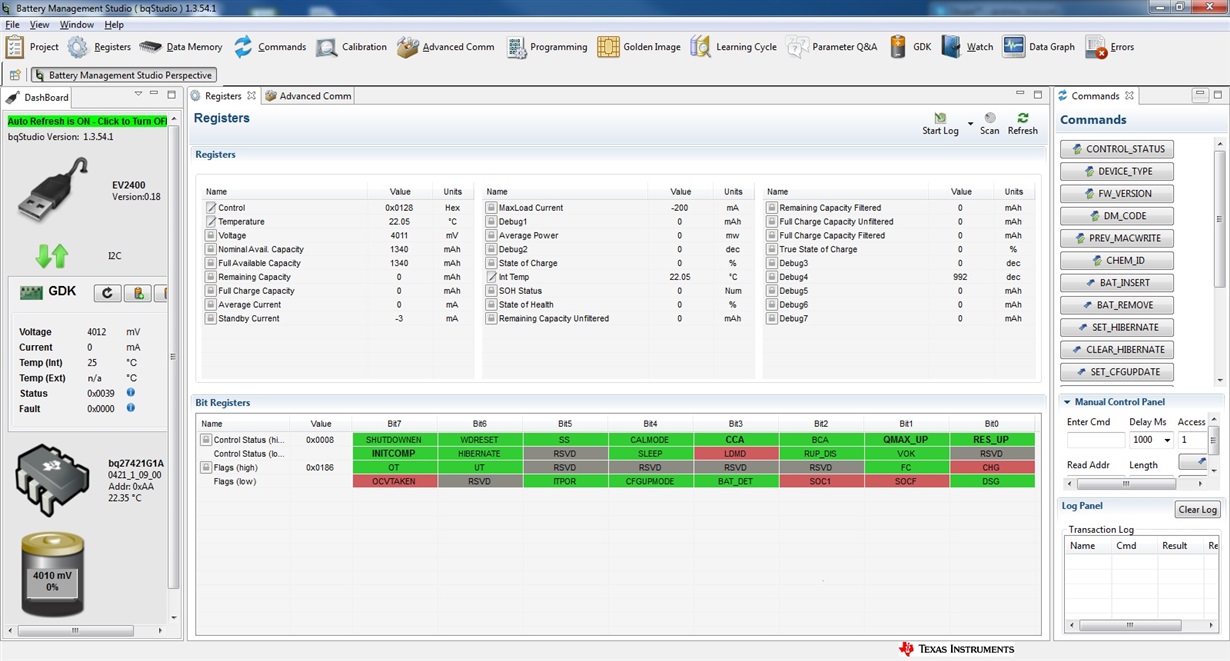Toggle the CALMODE bit cell

650,440
